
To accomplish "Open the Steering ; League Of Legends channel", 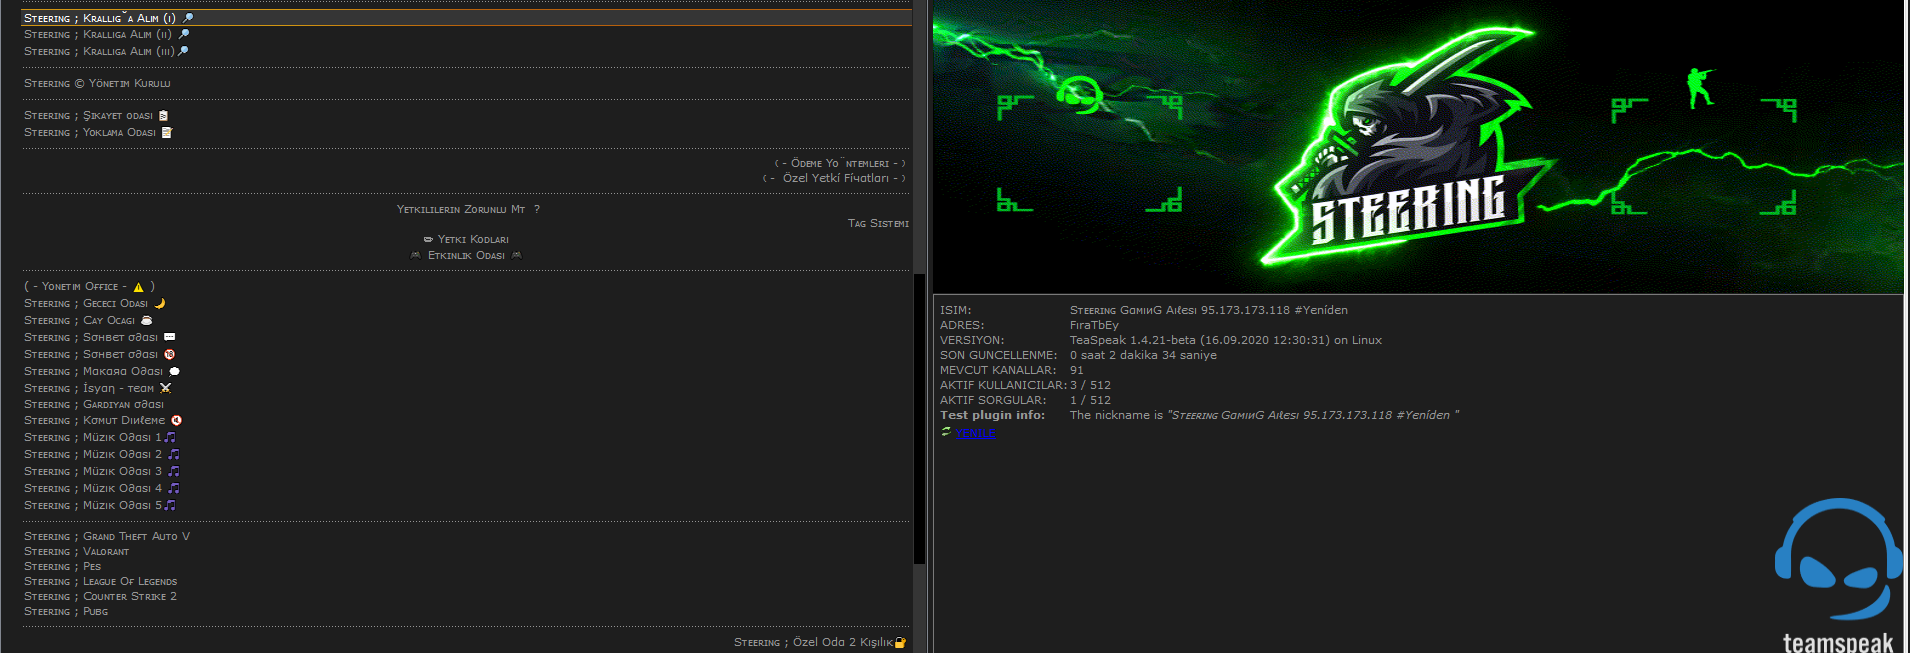I will point(101,582).
